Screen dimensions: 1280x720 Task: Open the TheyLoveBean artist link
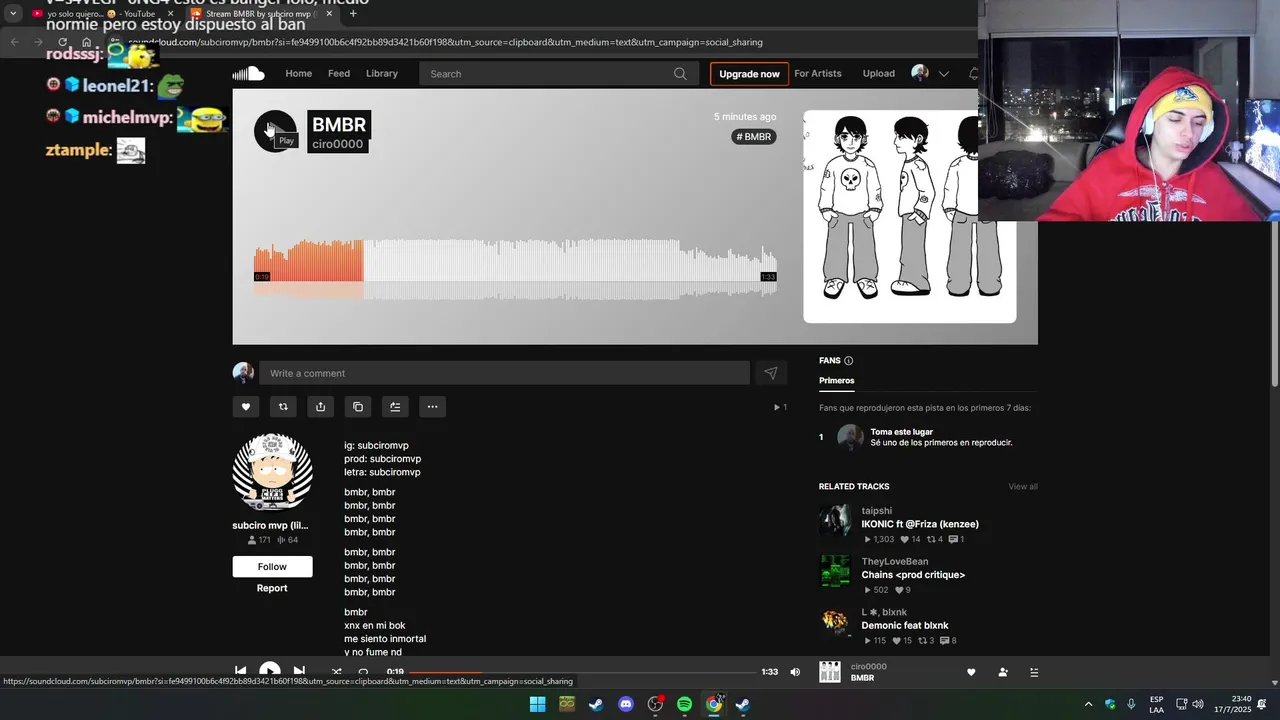895,562
